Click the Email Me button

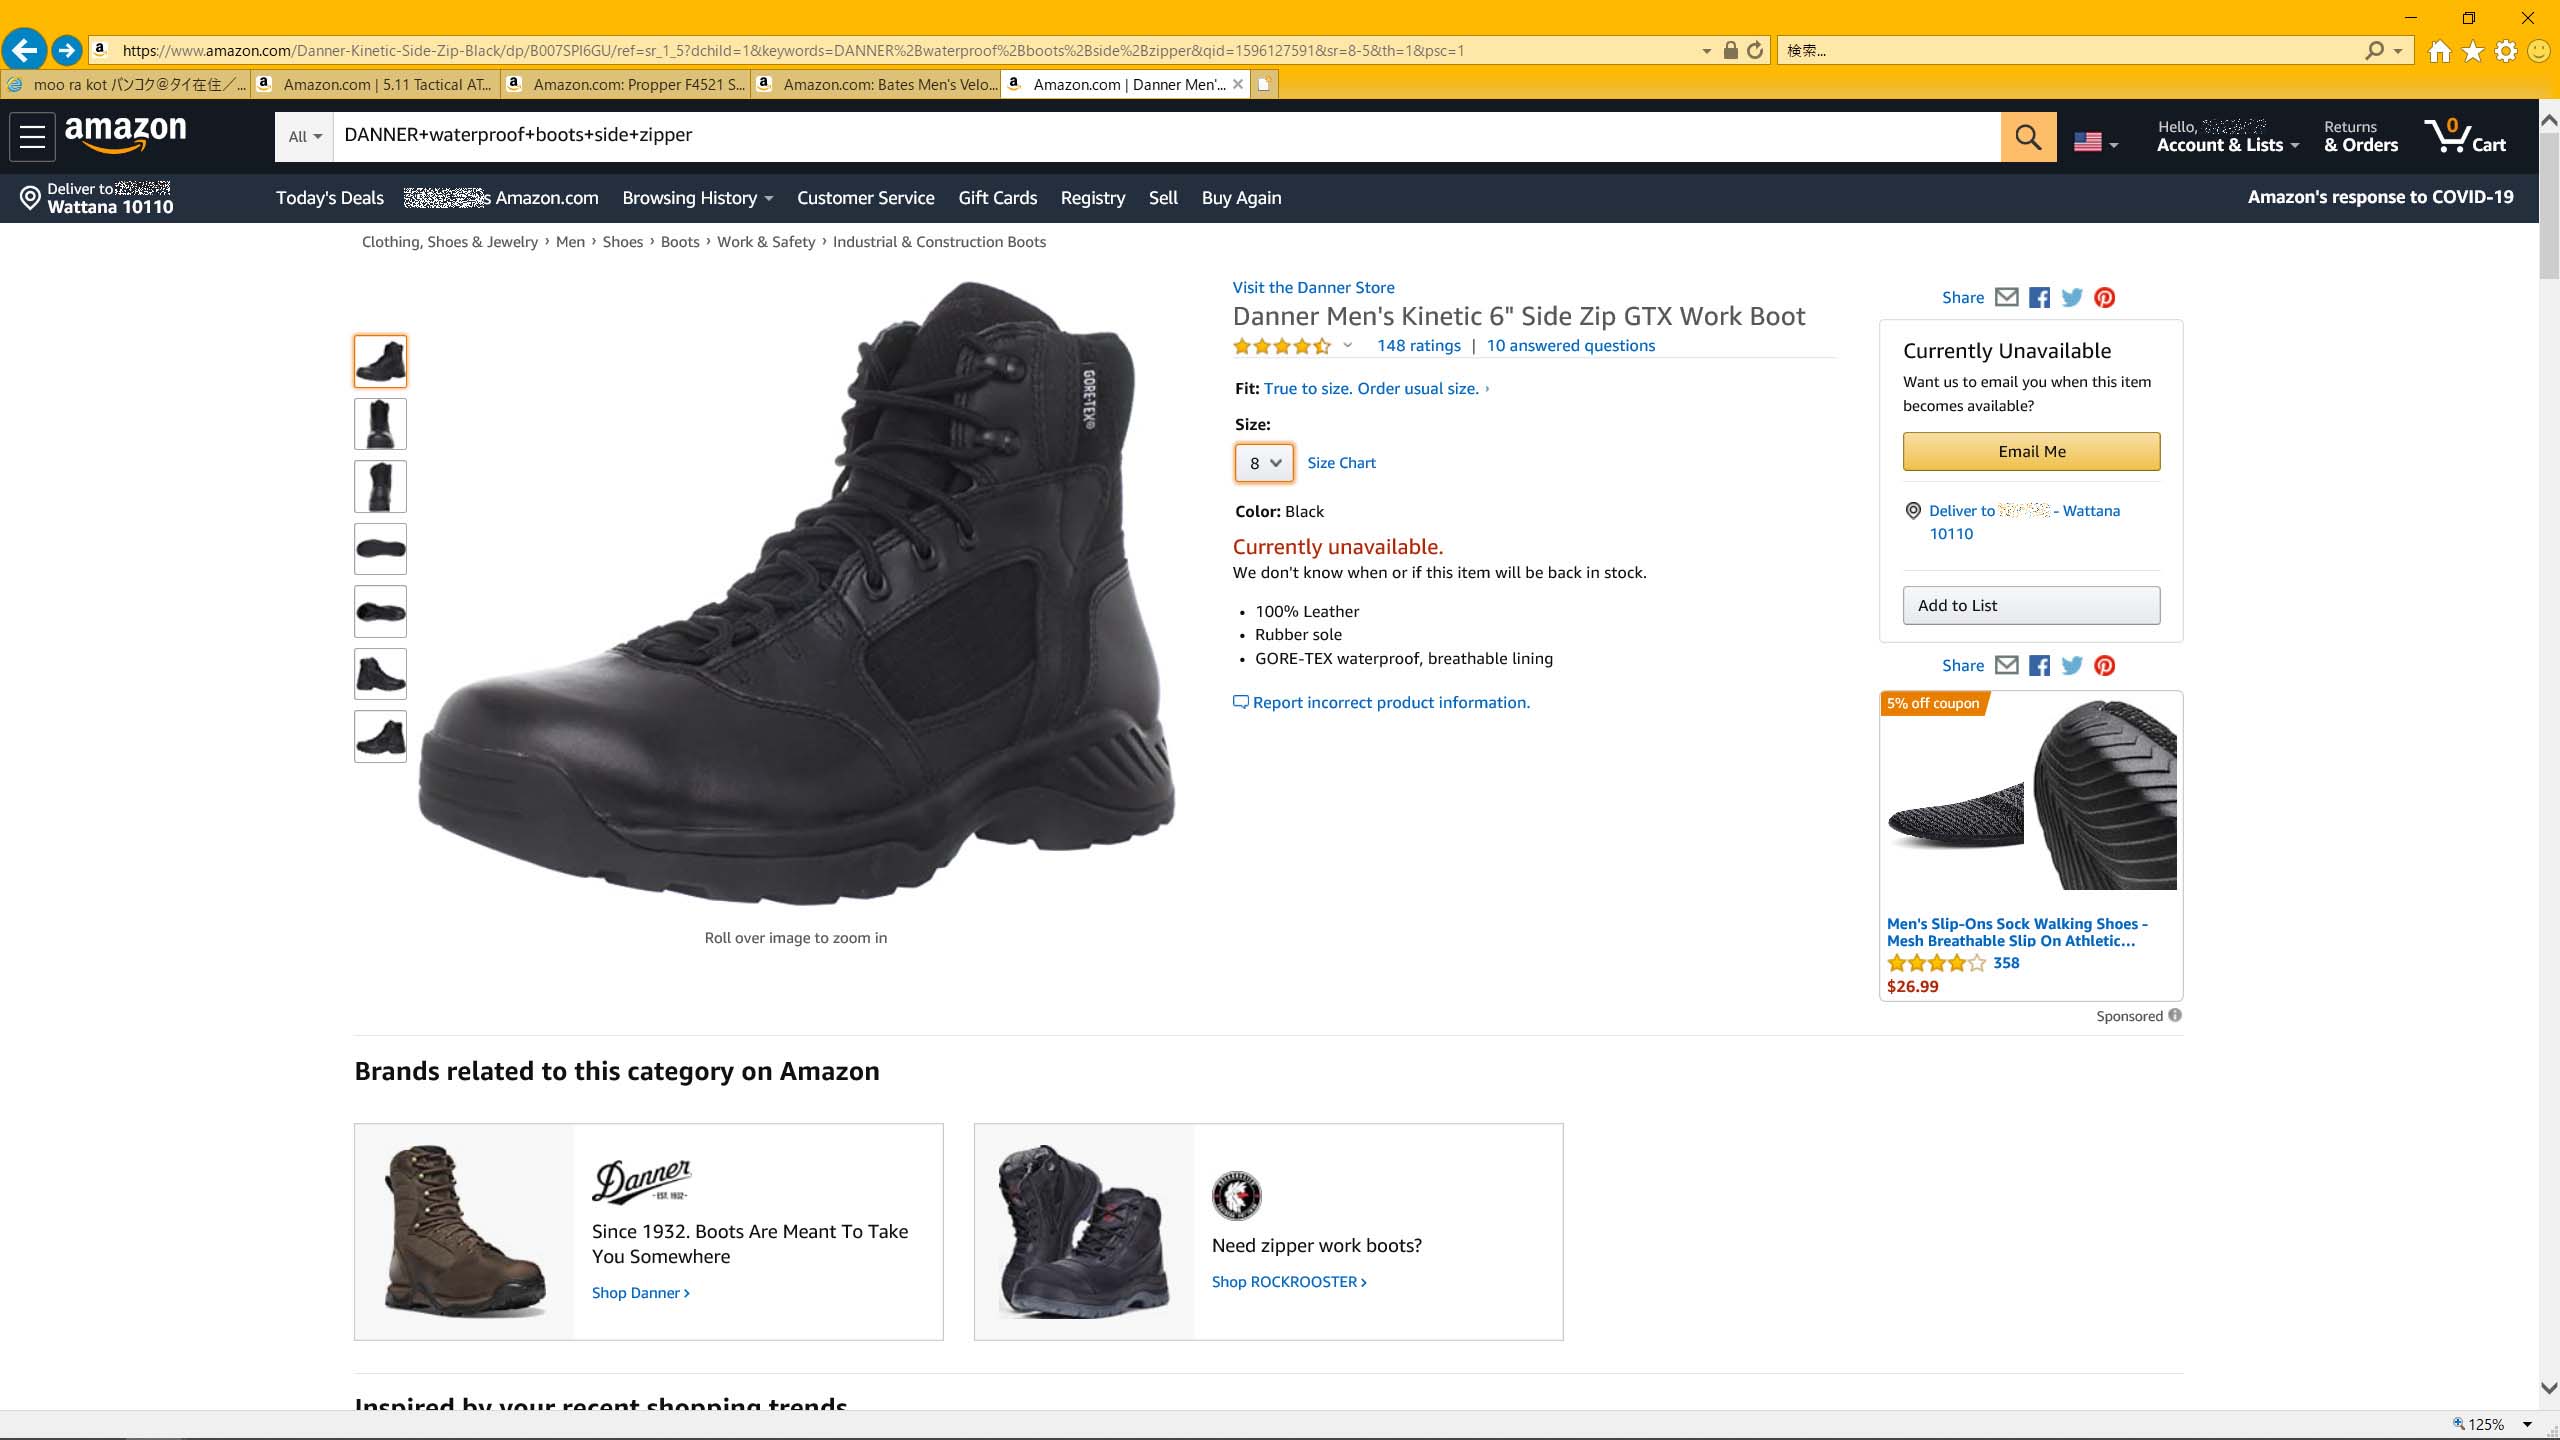[2031, 451]
